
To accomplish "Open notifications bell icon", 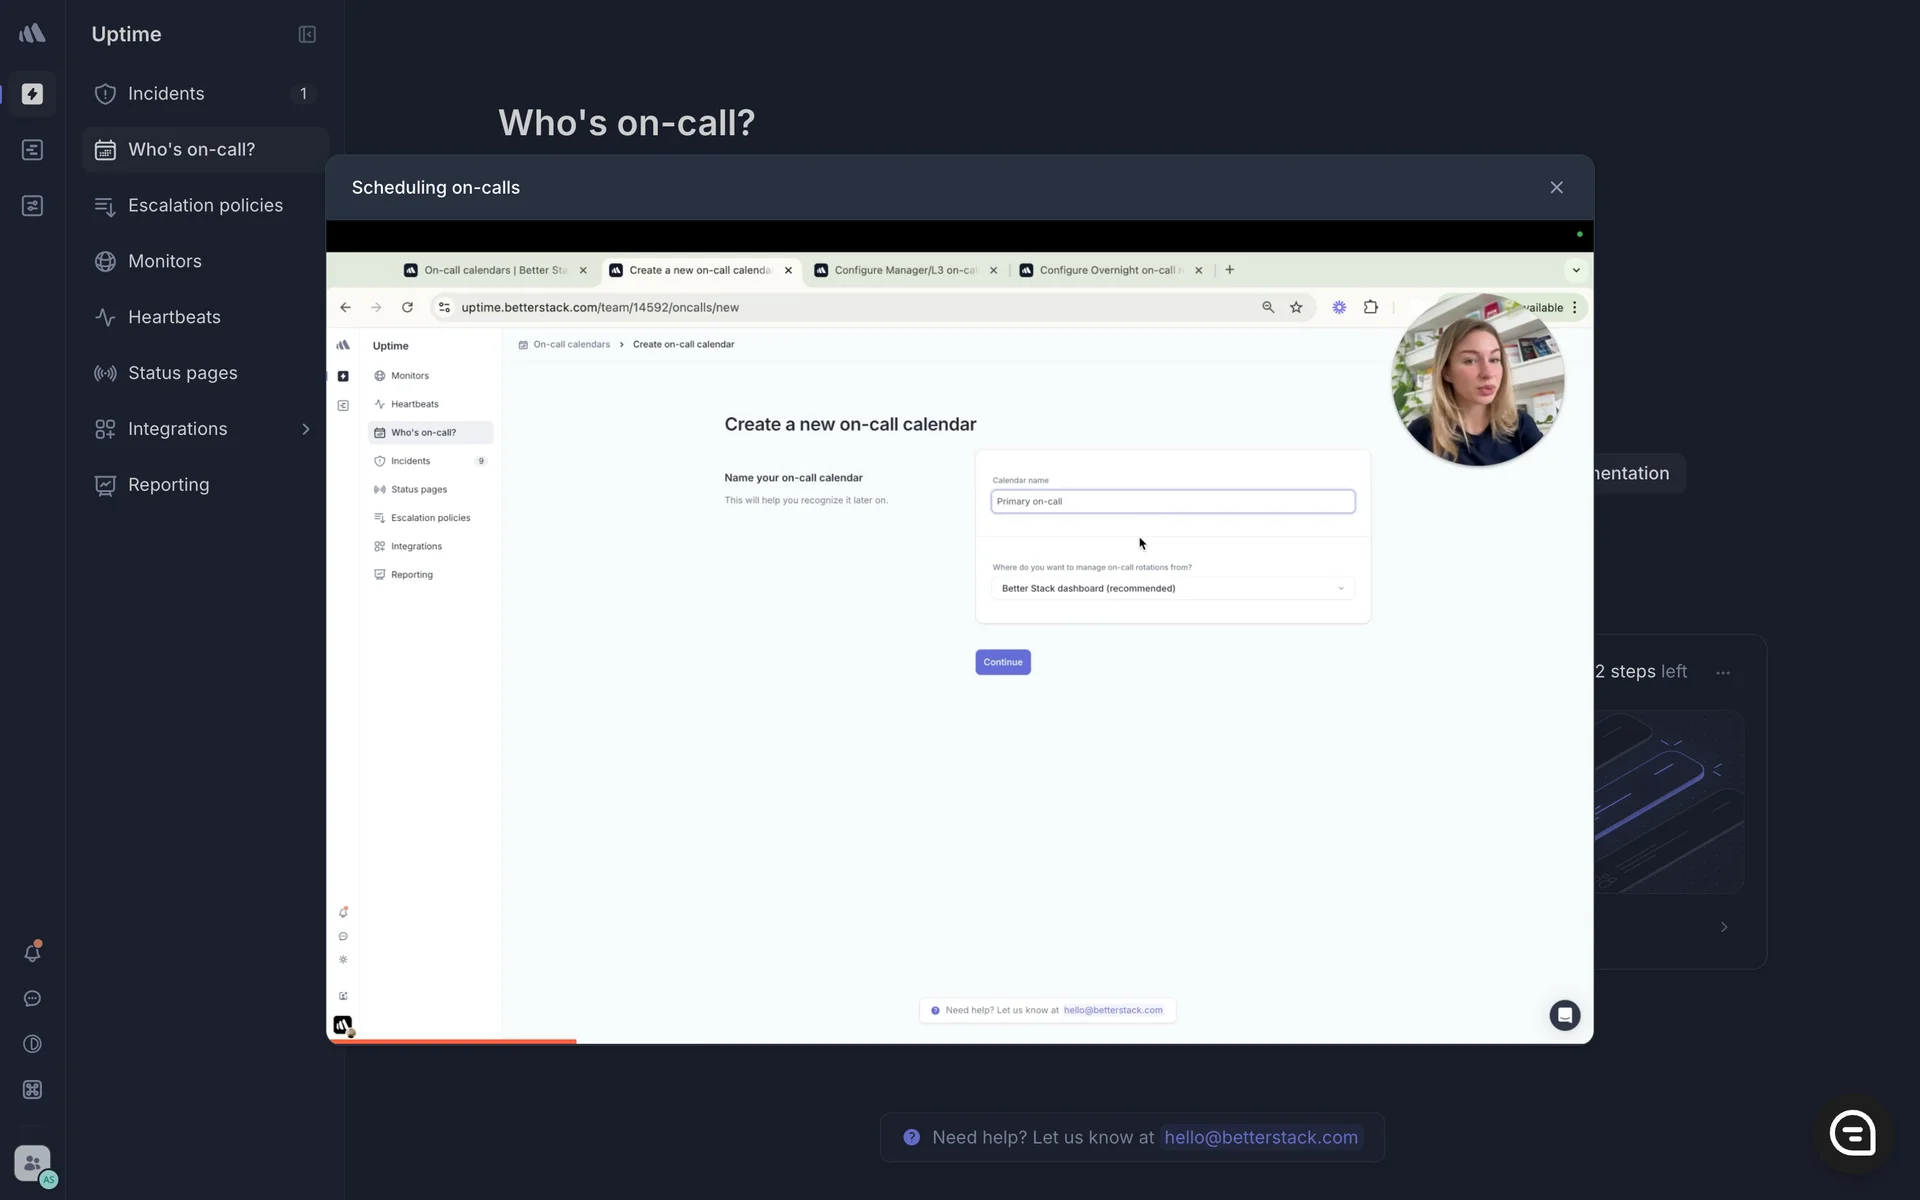I will 32,953.
